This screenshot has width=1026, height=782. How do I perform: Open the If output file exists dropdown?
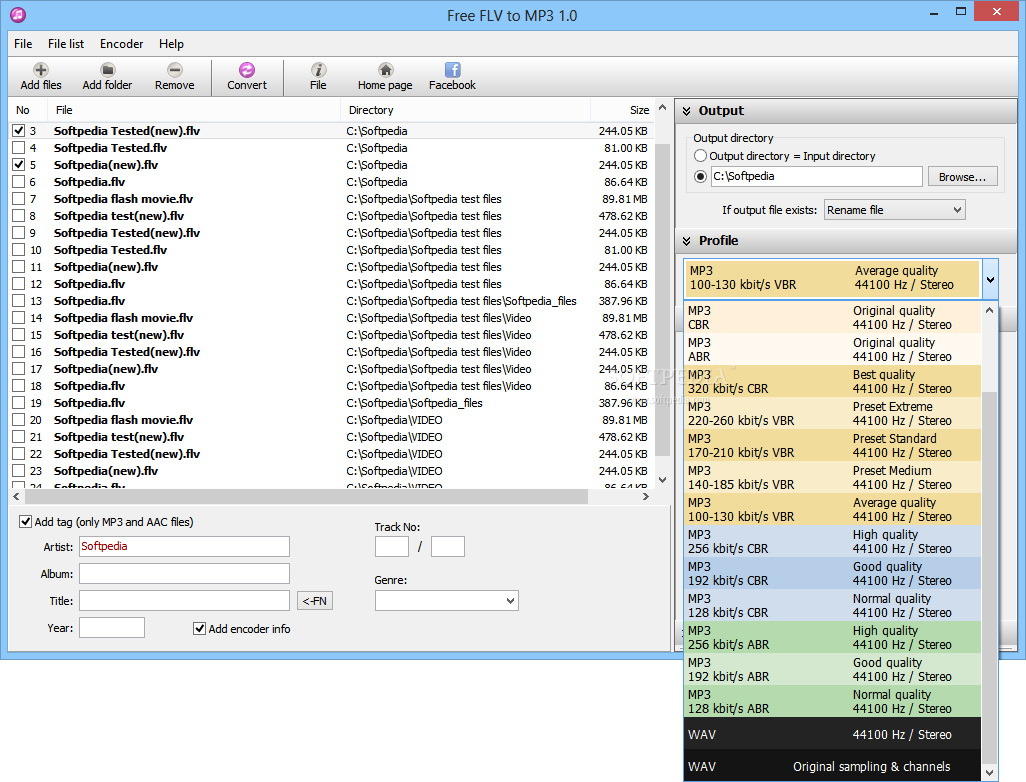[x=894, y=210]
